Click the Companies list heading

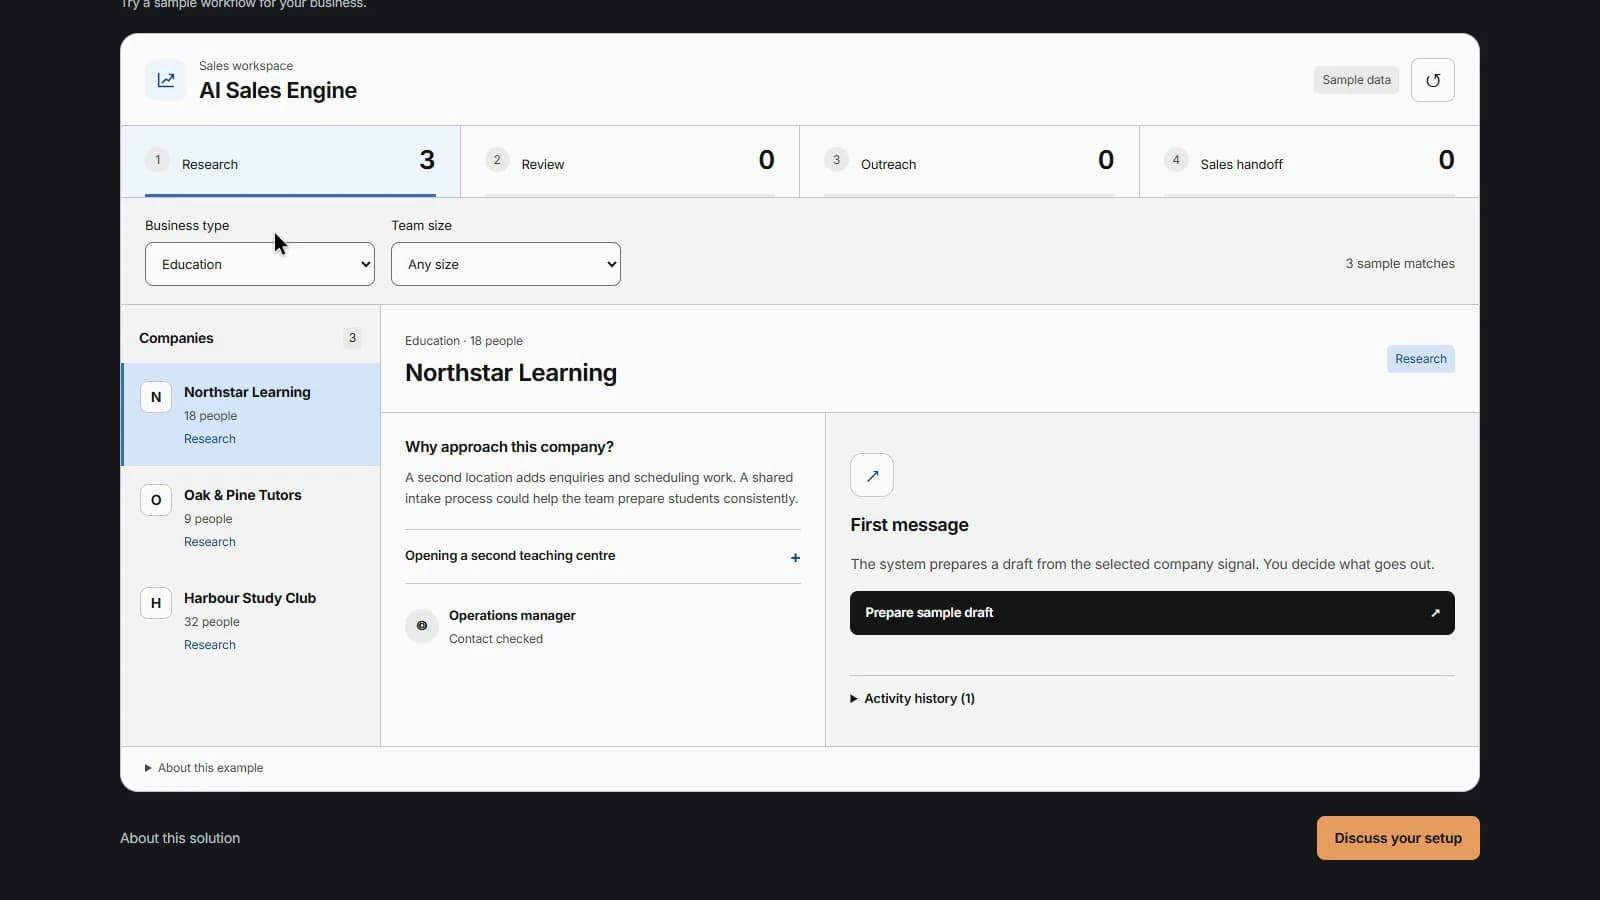[176, 338]
